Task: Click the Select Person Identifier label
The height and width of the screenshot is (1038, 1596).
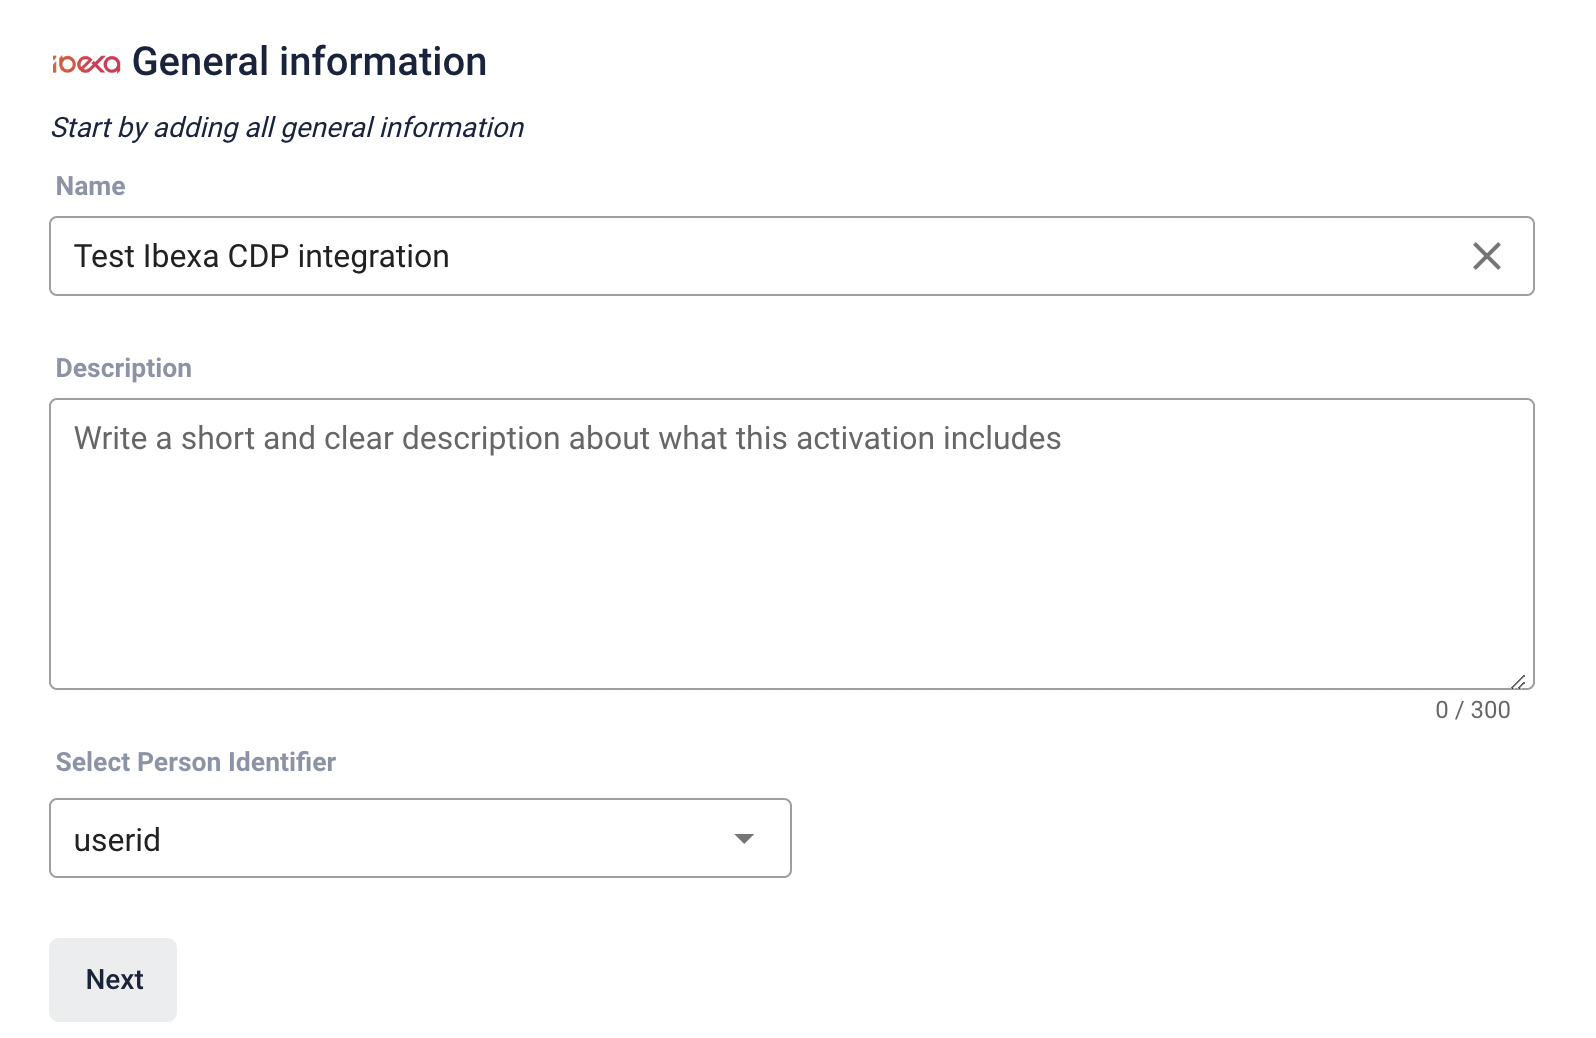Action: (x=195, y=762)
